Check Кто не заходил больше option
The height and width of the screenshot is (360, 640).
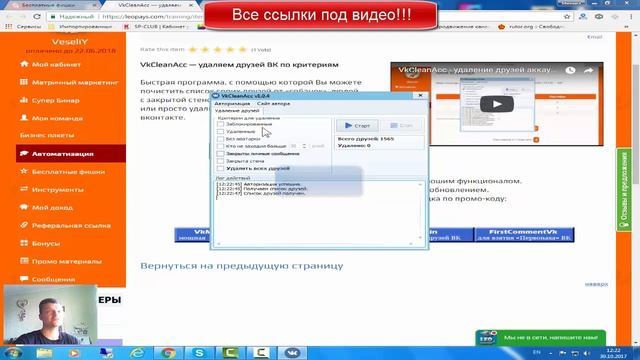coord(220,146)
